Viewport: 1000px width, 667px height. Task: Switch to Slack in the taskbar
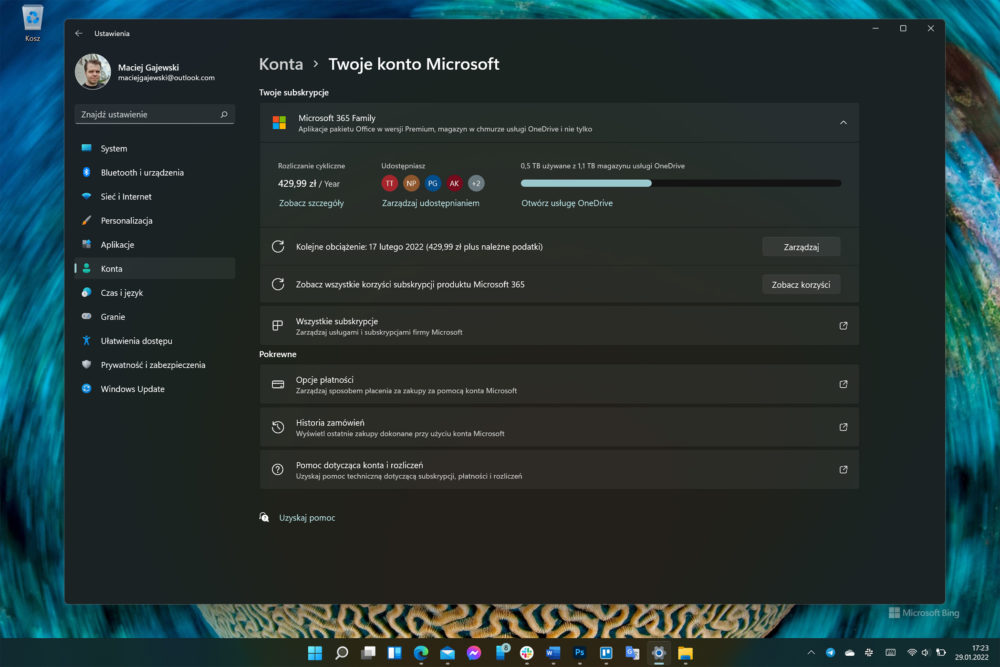coord(527,653)
